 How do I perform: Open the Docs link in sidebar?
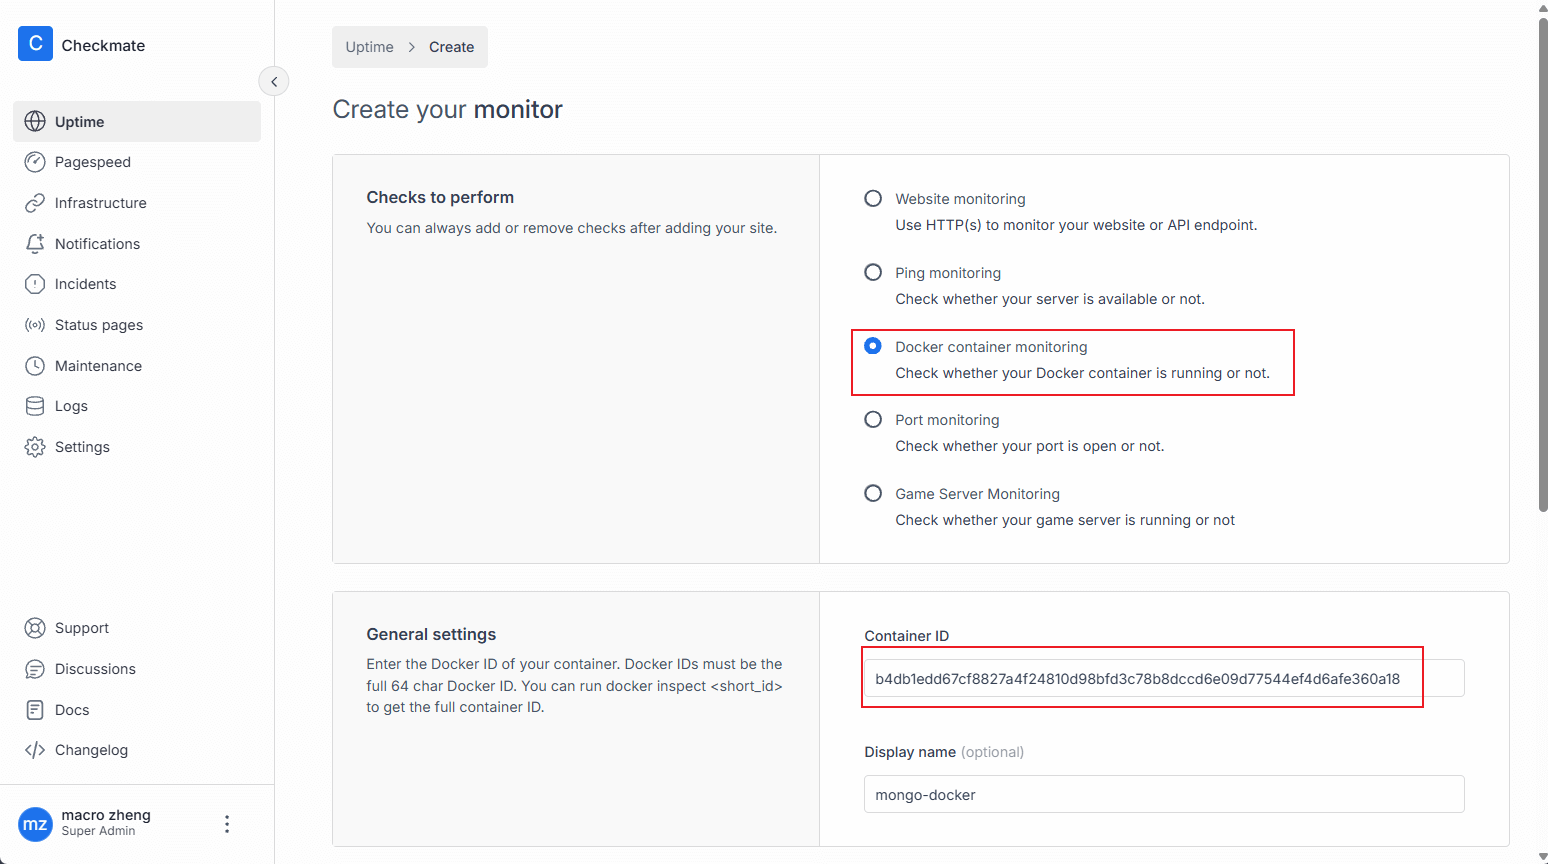click(72, 710)
